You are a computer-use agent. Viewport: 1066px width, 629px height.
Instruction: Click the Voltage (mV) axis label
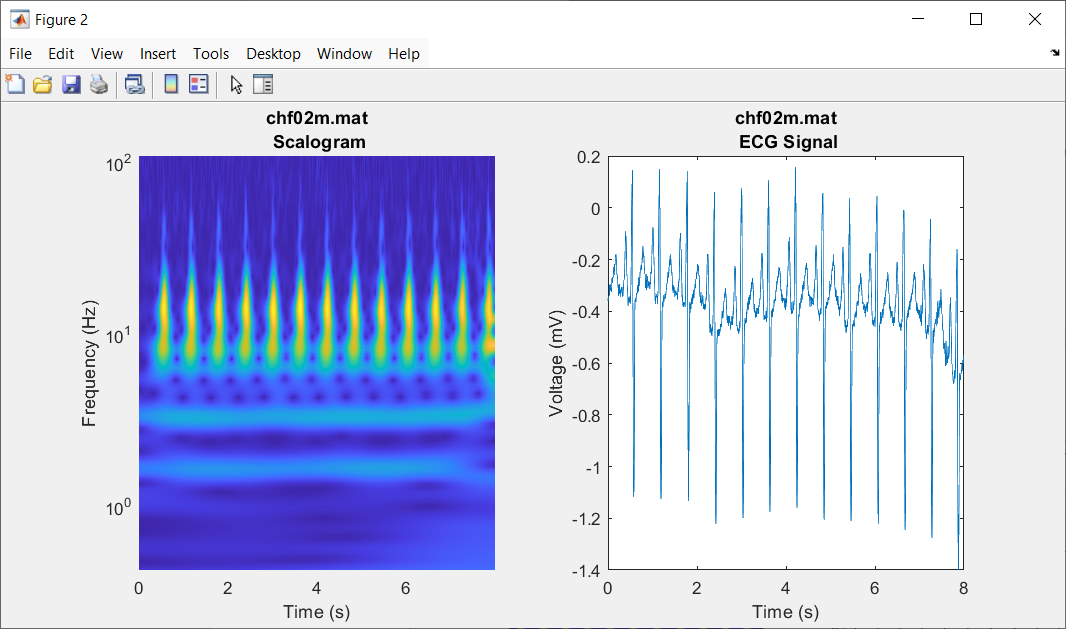point(556,363)
